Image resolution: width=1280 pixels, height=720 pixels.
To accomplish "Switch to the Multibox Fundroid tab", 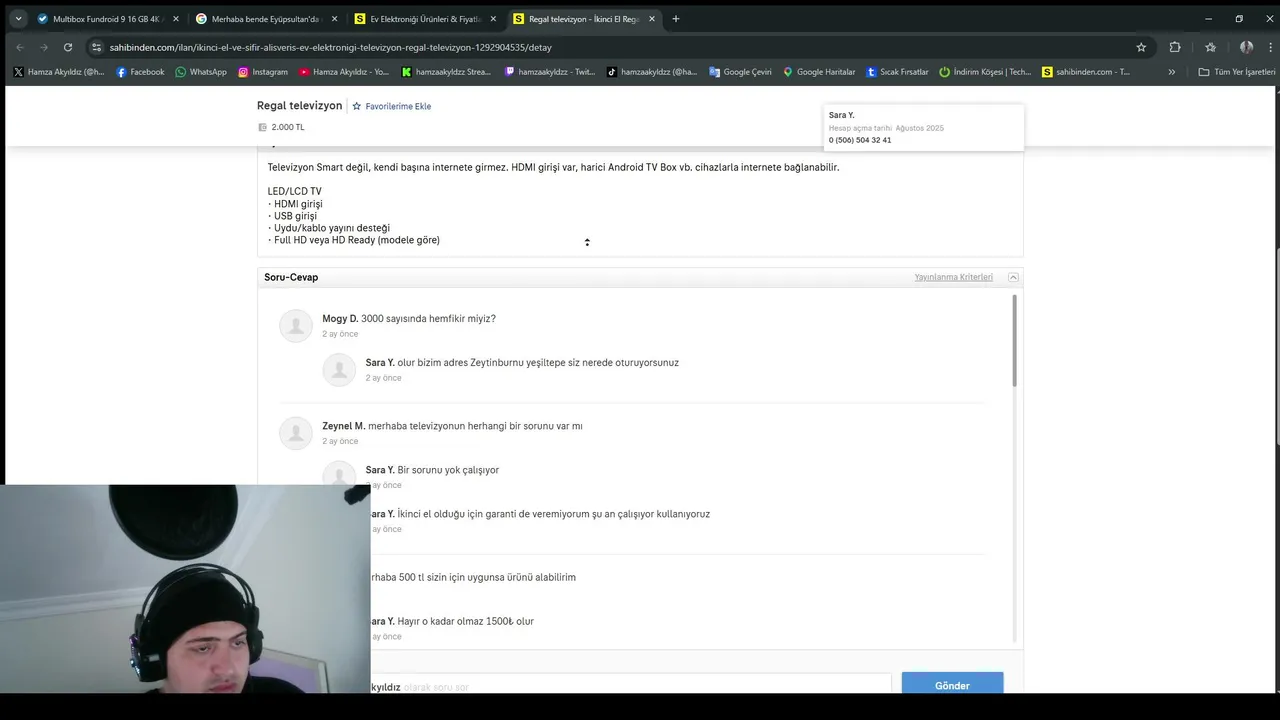I will point(106,19).
